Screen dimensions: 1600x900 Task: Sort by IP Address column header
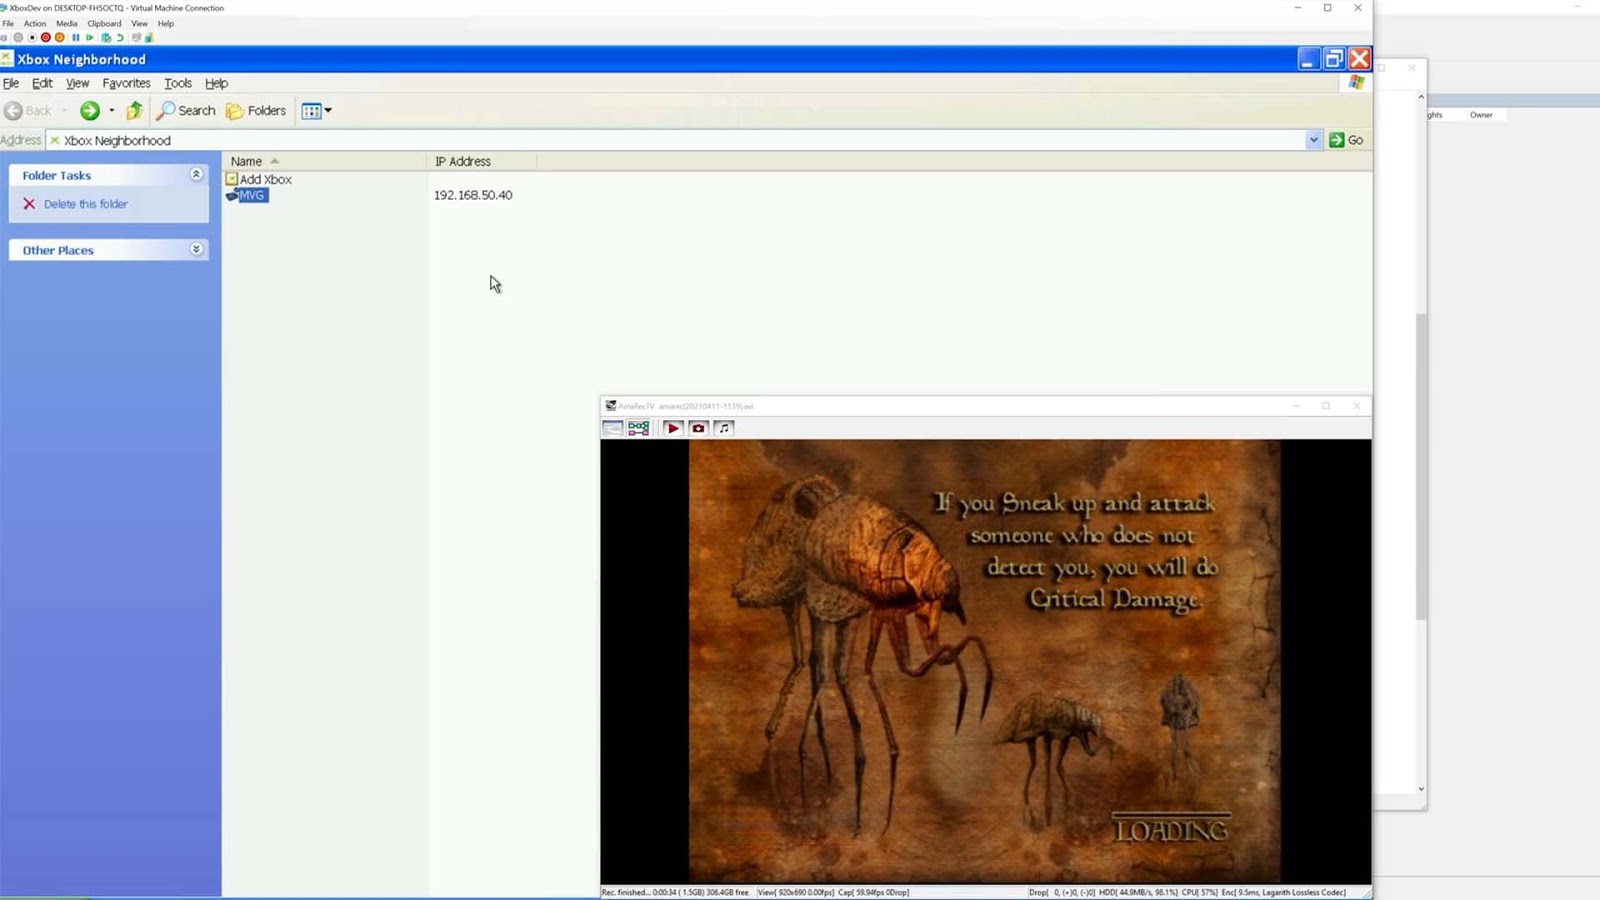tap(482, 161)
